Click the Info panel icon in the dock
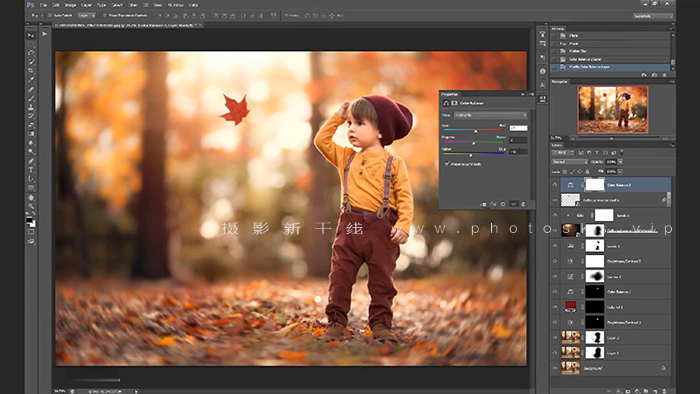The width and height of the screenshot is (700, 394). 542,71
